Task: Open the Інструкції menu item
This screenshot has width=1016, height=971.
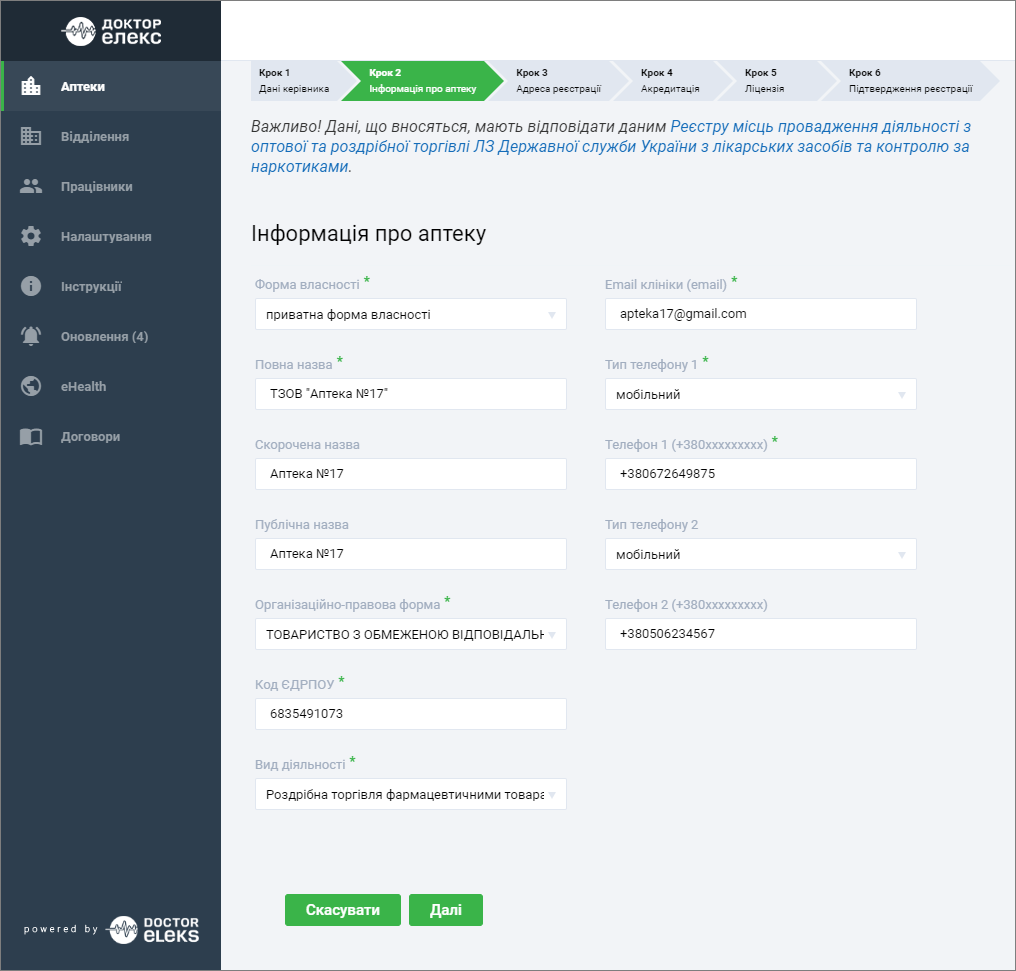Action: 111,286
